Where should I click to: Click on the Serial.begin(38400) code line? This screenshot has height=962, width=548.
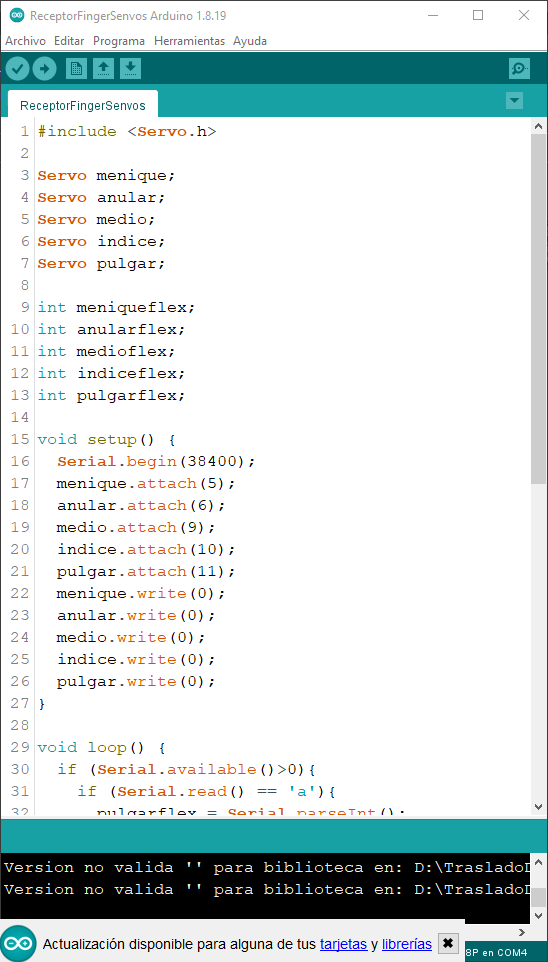(x=156, y=461)
